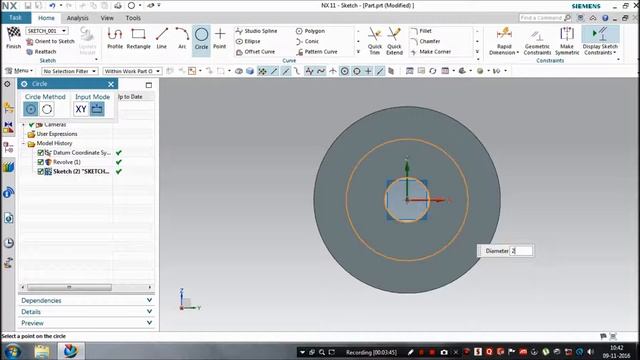The image size is (640, 360).
Task: Select the Fillet tool
Action: pos(421,31)
